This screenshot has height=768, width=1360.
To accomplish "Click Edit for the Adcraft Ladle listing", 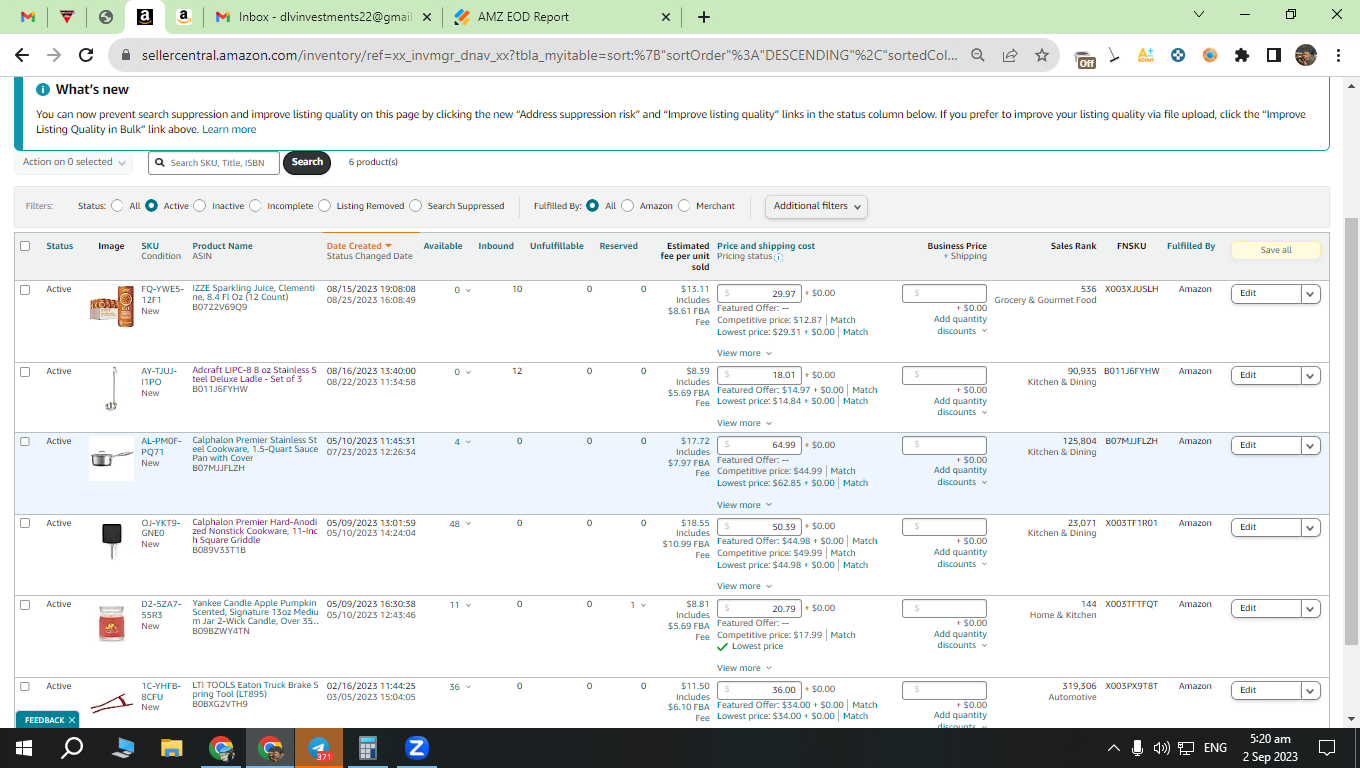I will point(1266,376).
